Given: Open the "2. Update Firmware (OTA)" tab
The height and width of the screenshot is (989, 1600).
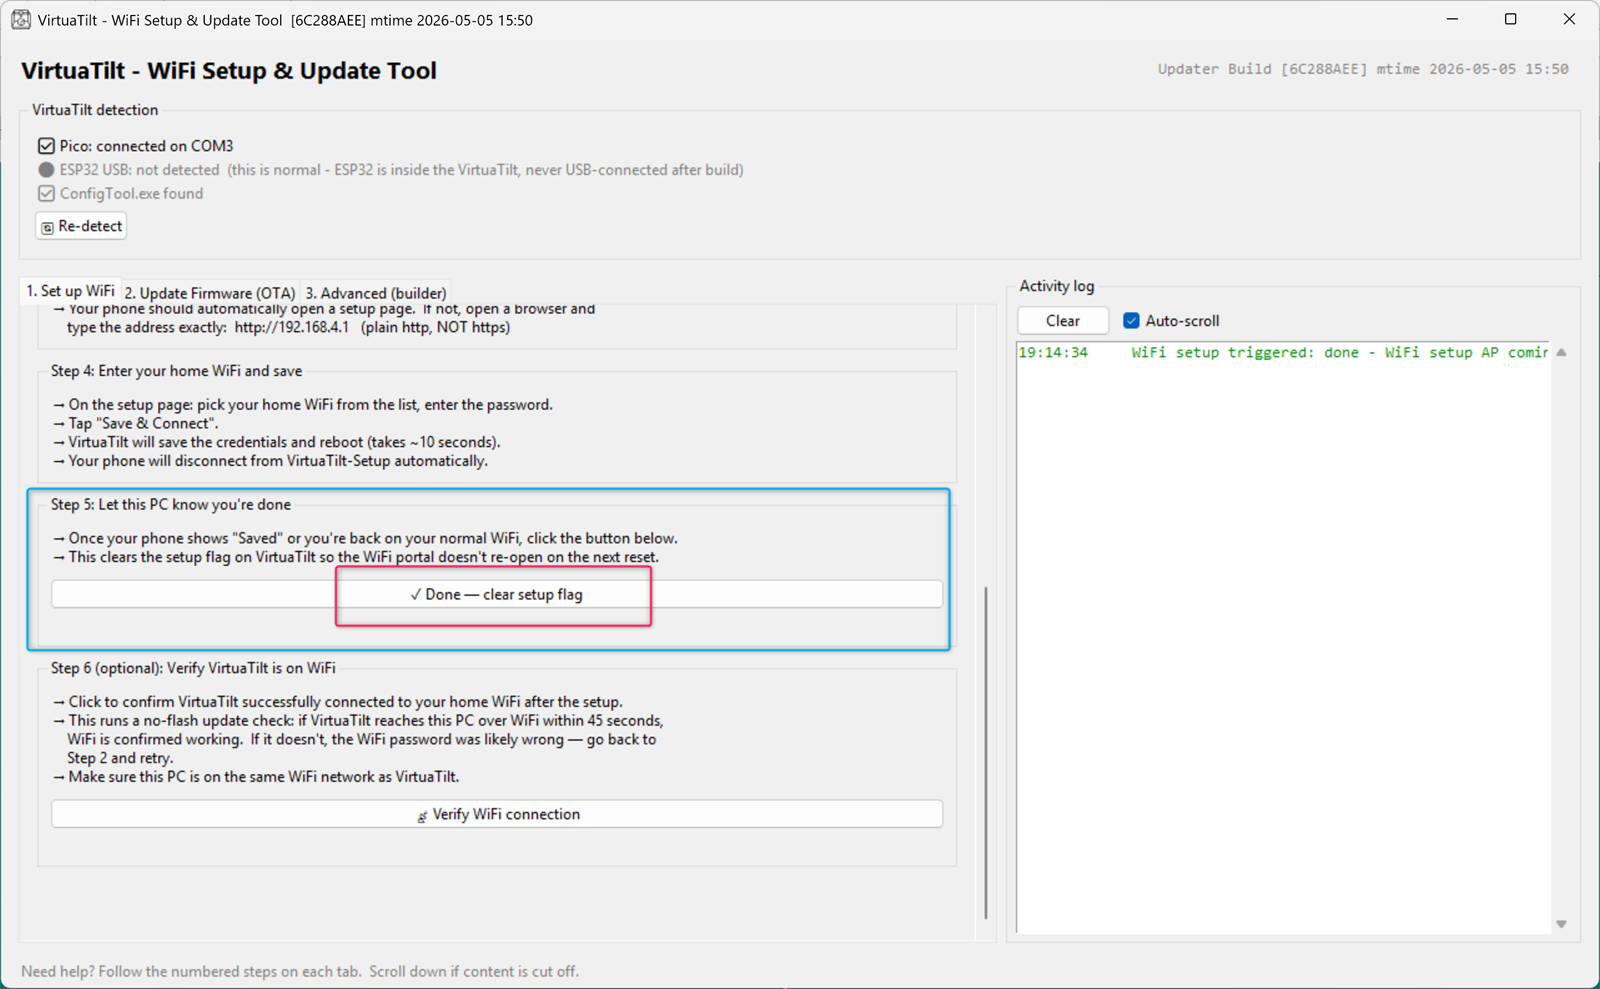Looking at the screenshot, I should click(210, 293).
